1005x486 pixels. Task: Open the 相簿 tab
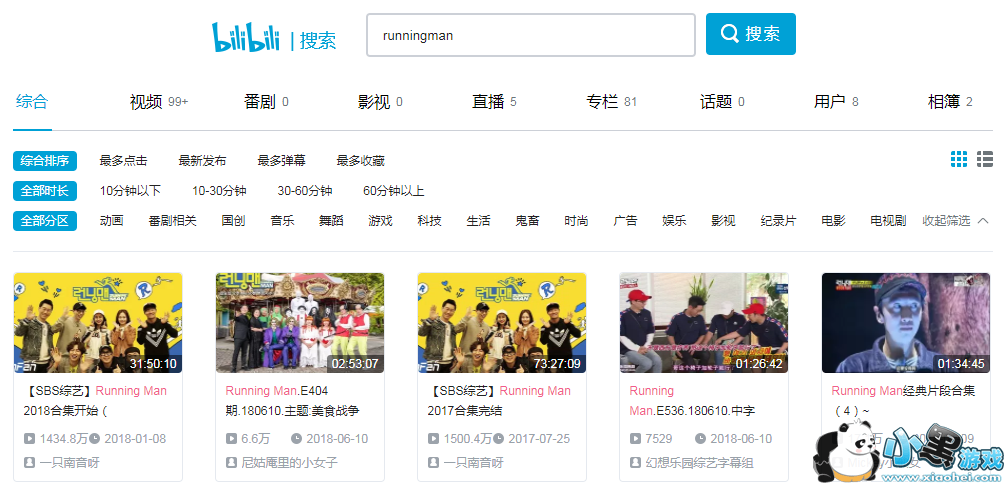[x=951, y=101]
